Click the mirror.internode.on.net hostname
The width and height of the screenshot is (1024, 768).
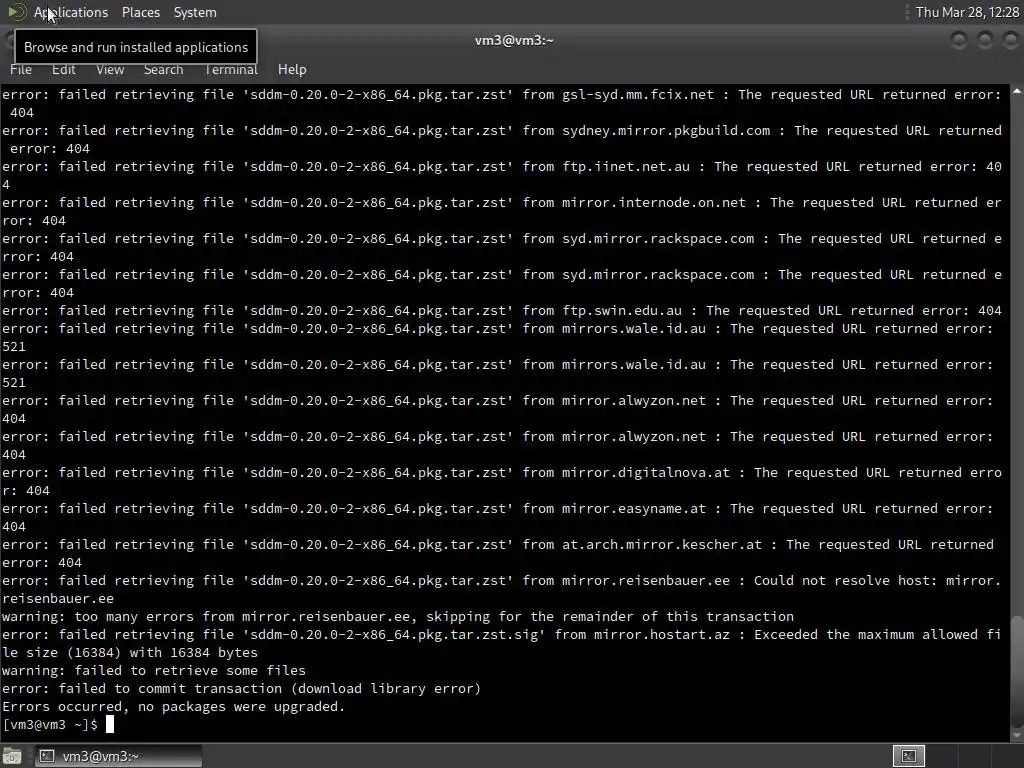[x=654, y=202]
